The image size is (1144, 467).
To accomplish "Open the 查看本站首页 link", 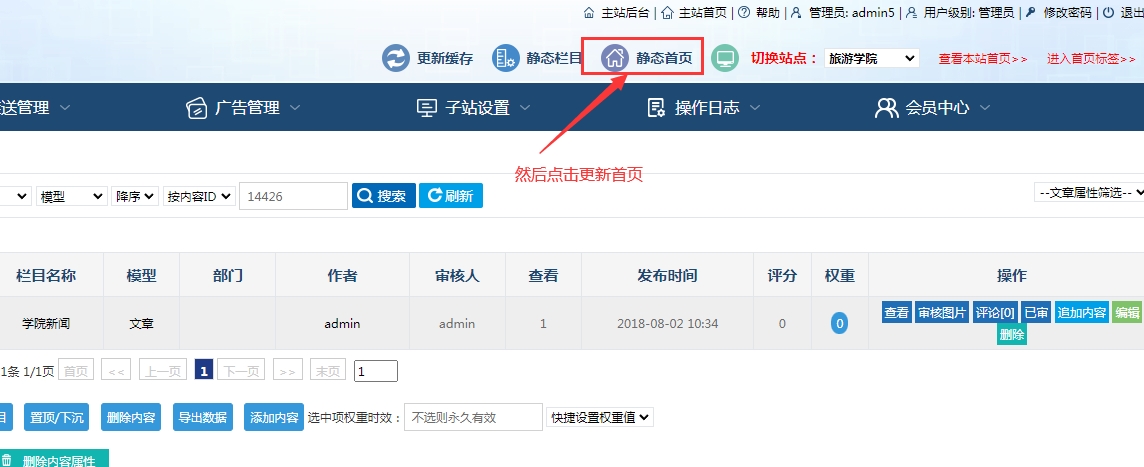I will click(x=982, y=59).
